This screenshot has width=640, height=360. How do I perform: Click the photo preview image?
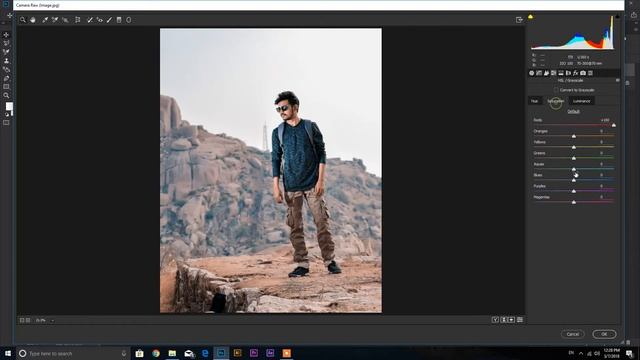pyautogui.click(x=271, y=170)
